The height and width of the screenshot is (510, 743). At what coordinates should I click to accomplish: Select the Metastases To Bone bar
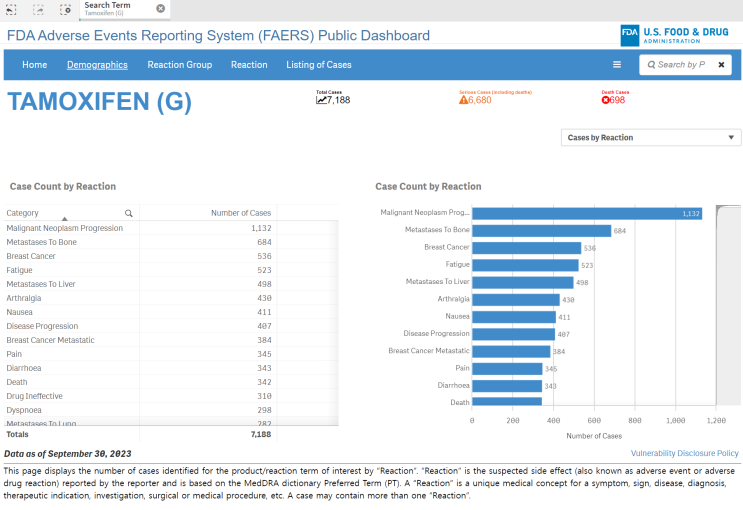click(542, 231)
